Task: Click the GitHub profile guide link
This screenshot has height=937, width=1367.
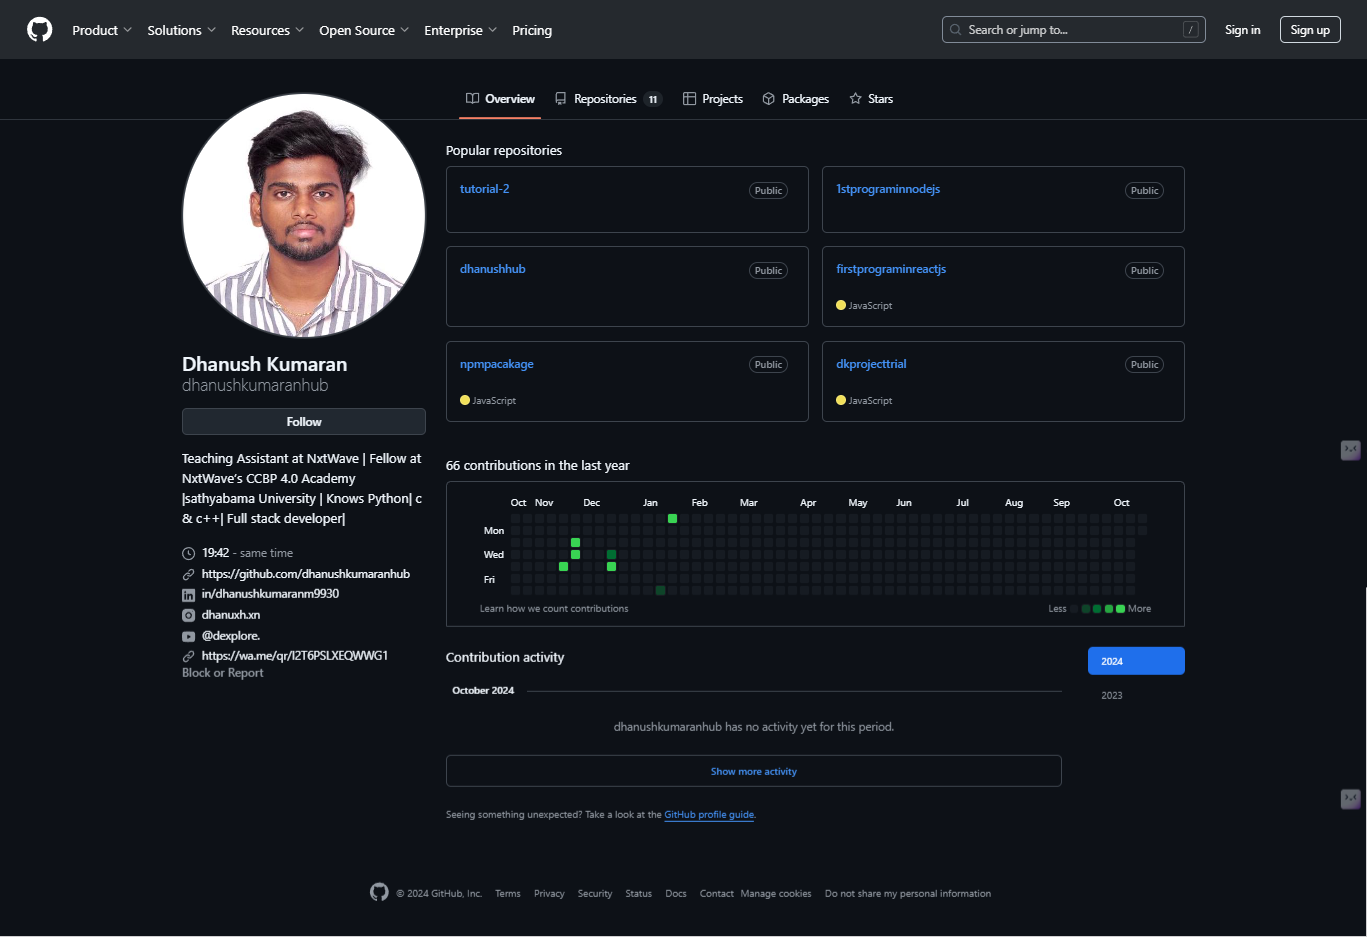Action: (709, 815)
